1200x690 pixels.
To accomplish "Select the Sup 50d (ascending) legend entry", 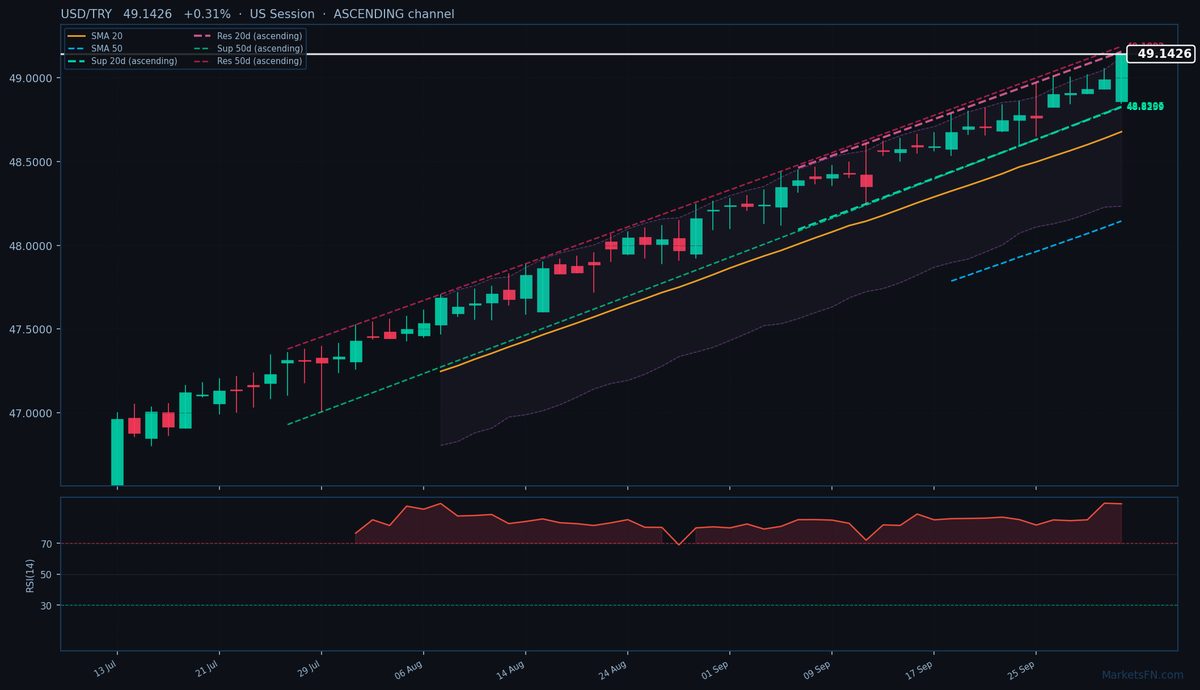I will pos(260,48).
